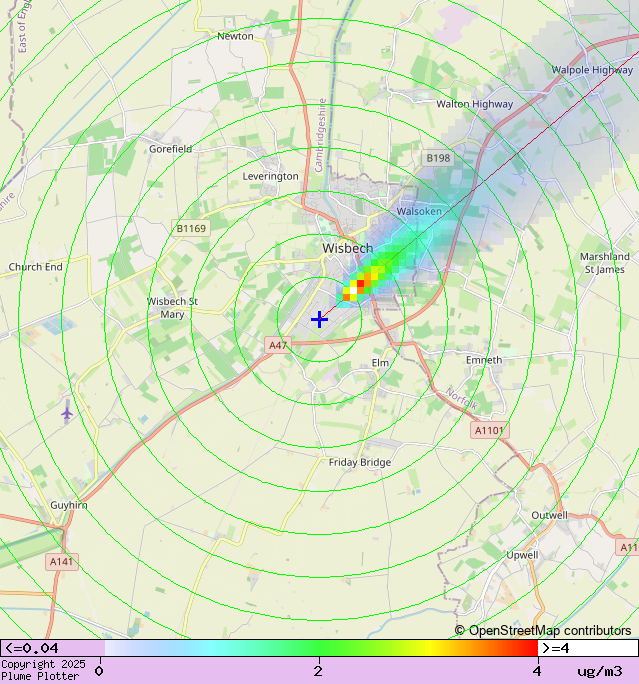Image resolution: width=639 pixels, height=684 pixels.
Task: Click the <=0.04 legend swatch
Action: point(52,648)
